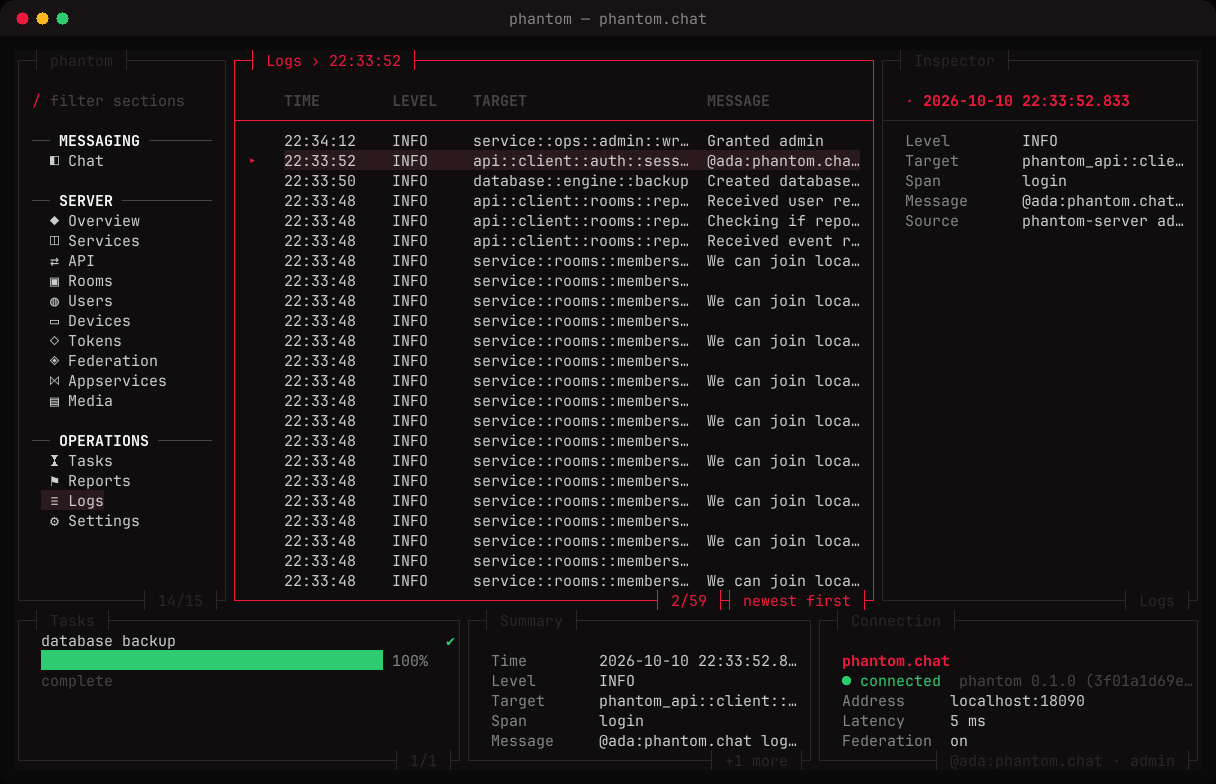Viewport: 1216px width, 784px height.
Task: Open the Reports flag icon
Action: pos(55,481)
